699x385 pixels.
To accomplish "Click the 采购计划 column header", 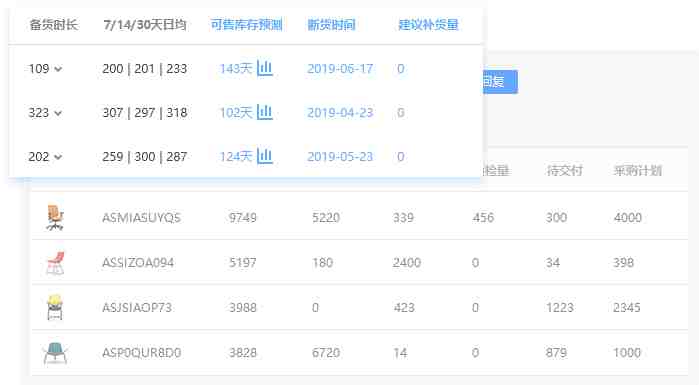I will click(x=637, y=170).
